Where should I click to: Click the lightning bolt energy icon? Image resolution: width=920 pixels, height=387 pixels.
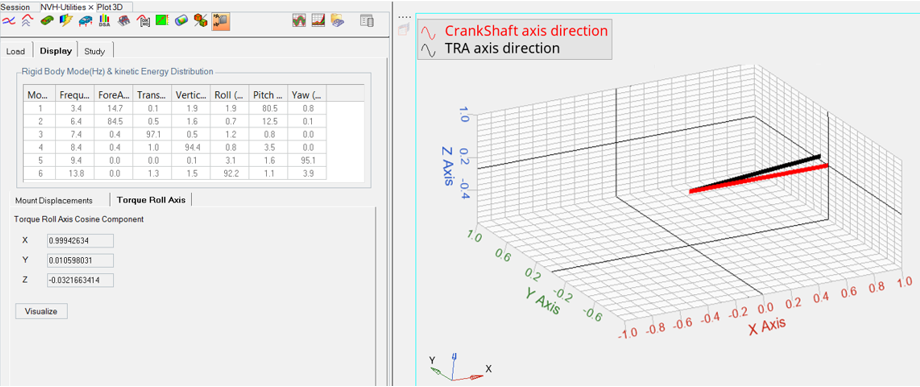coord(66,21)
